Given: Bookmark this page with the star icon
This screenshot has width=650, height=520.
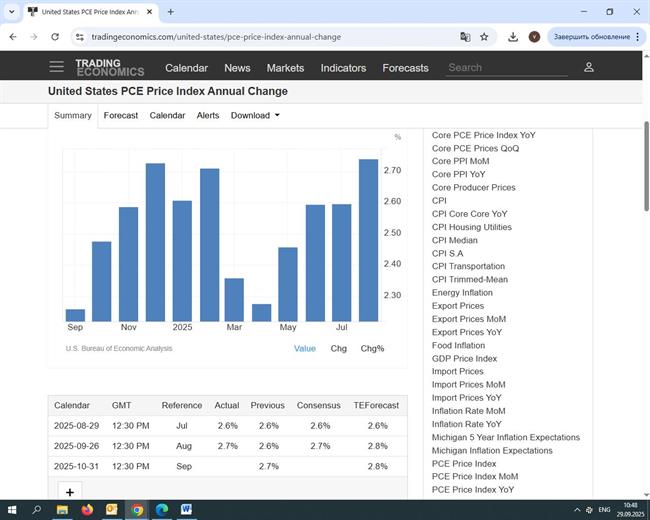Looking at the screenshot, I should tap(484, 37).
